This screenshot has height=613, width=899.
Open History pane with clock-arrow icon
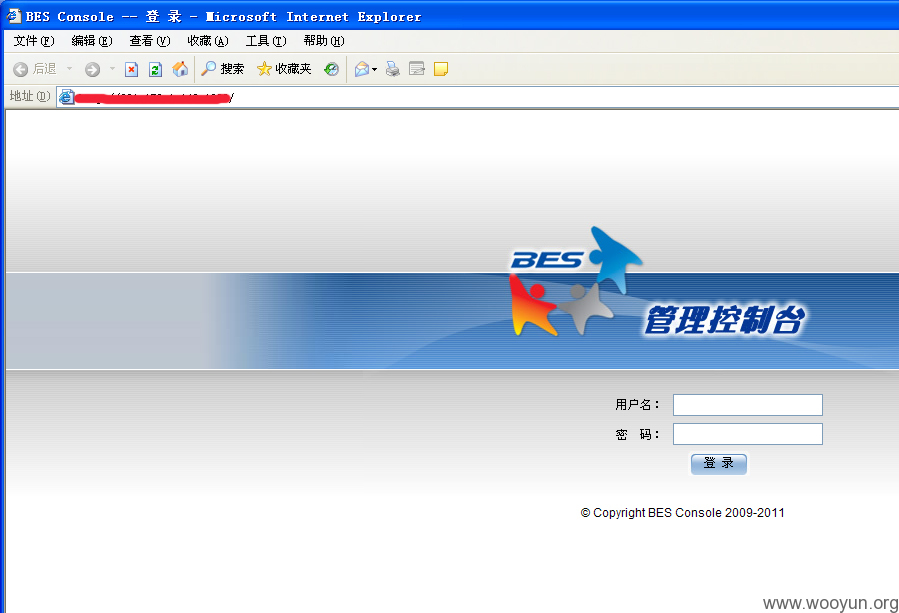coord(331,69)
